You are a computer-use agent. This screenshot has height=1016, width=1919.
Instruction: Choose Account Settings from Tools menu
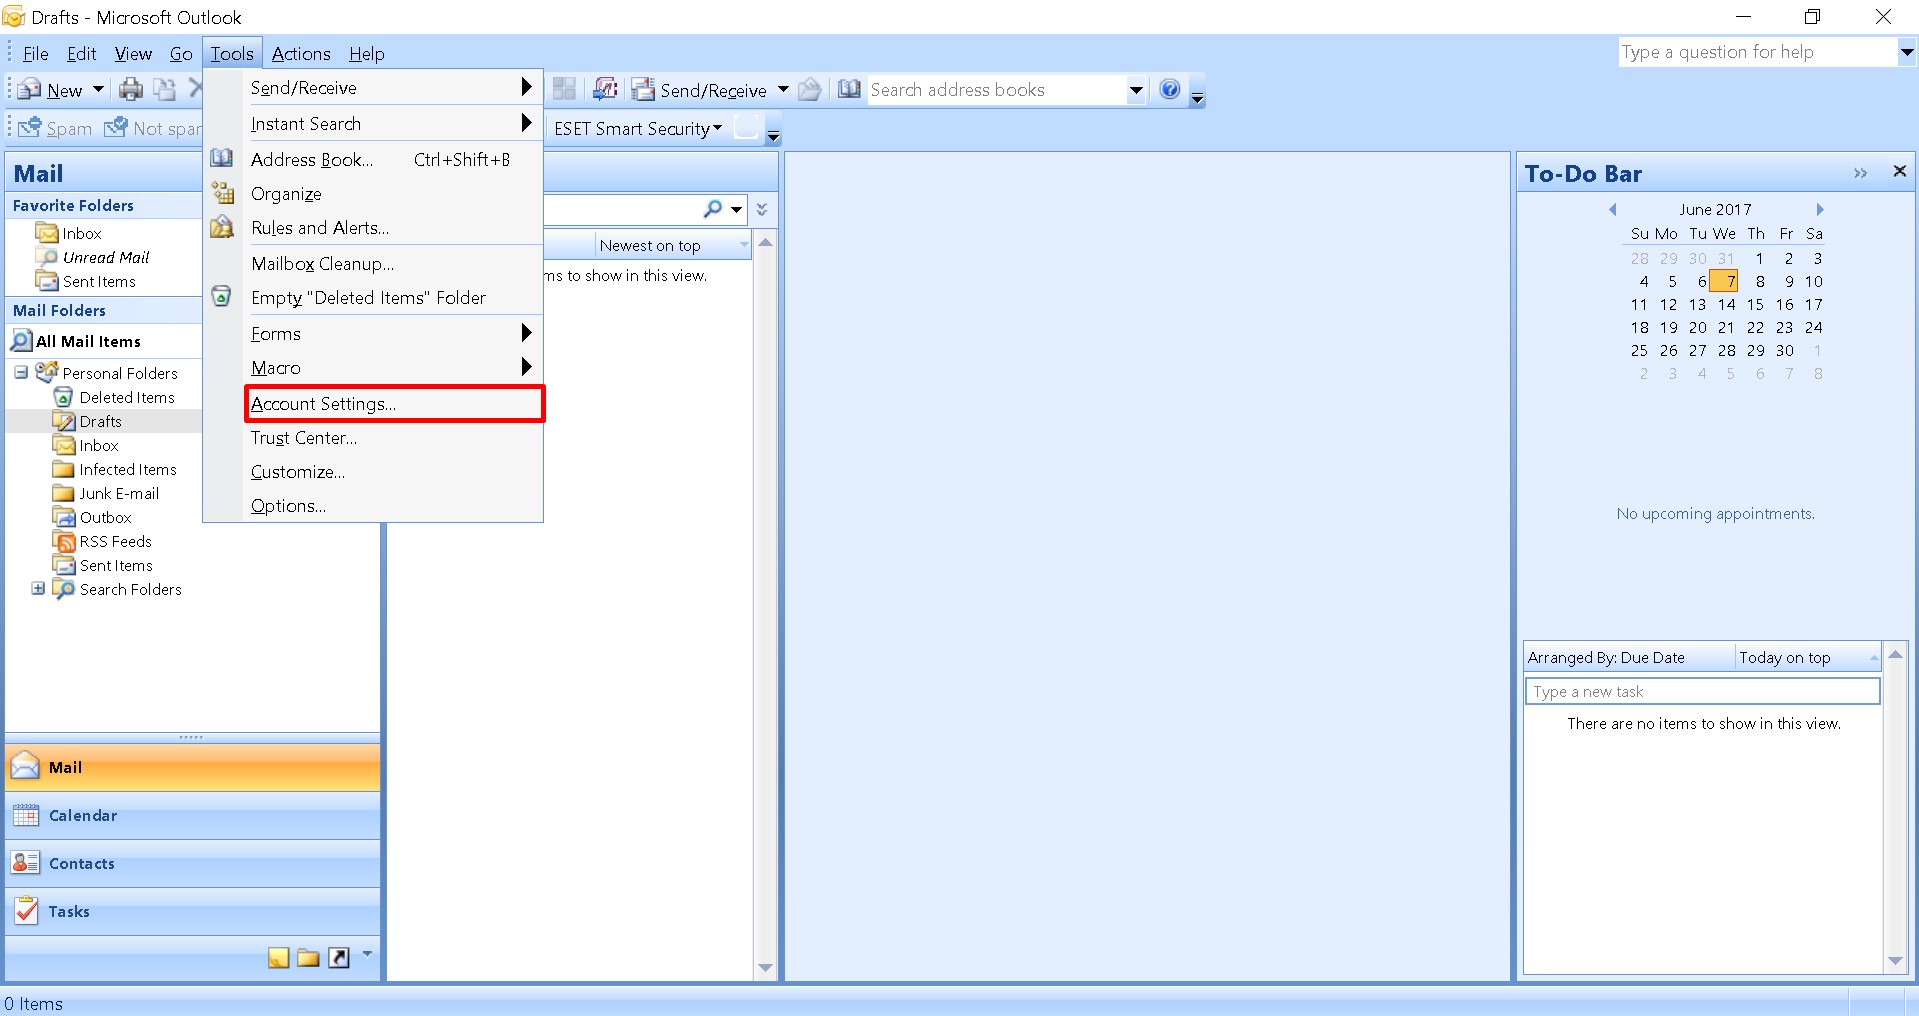[x=394, y=404]
